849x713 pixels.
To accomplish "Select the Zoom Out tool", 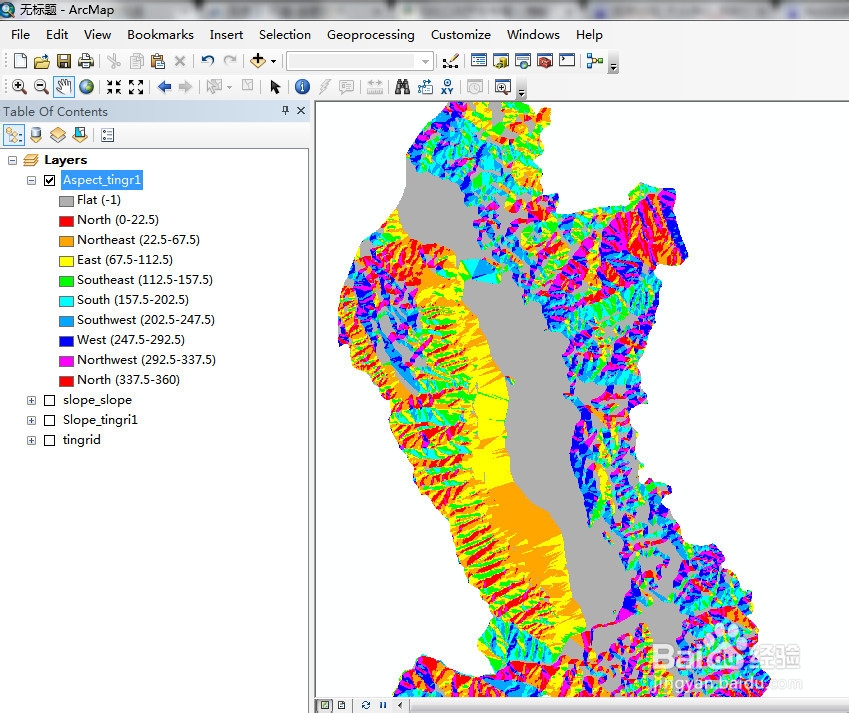I will [41, 87].
